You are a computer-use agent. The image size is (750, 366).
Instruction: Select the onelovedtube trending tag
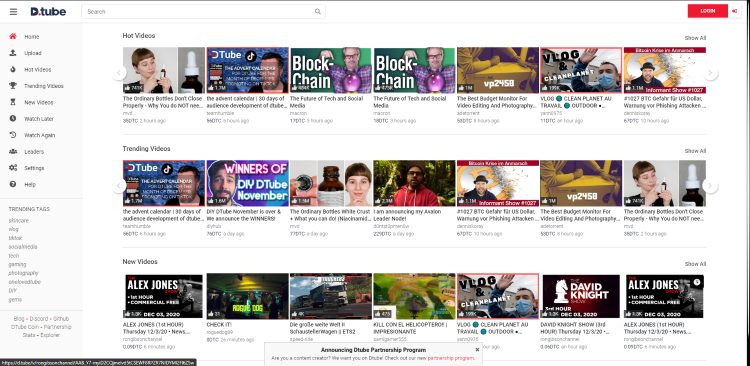(x=24, y=282)
